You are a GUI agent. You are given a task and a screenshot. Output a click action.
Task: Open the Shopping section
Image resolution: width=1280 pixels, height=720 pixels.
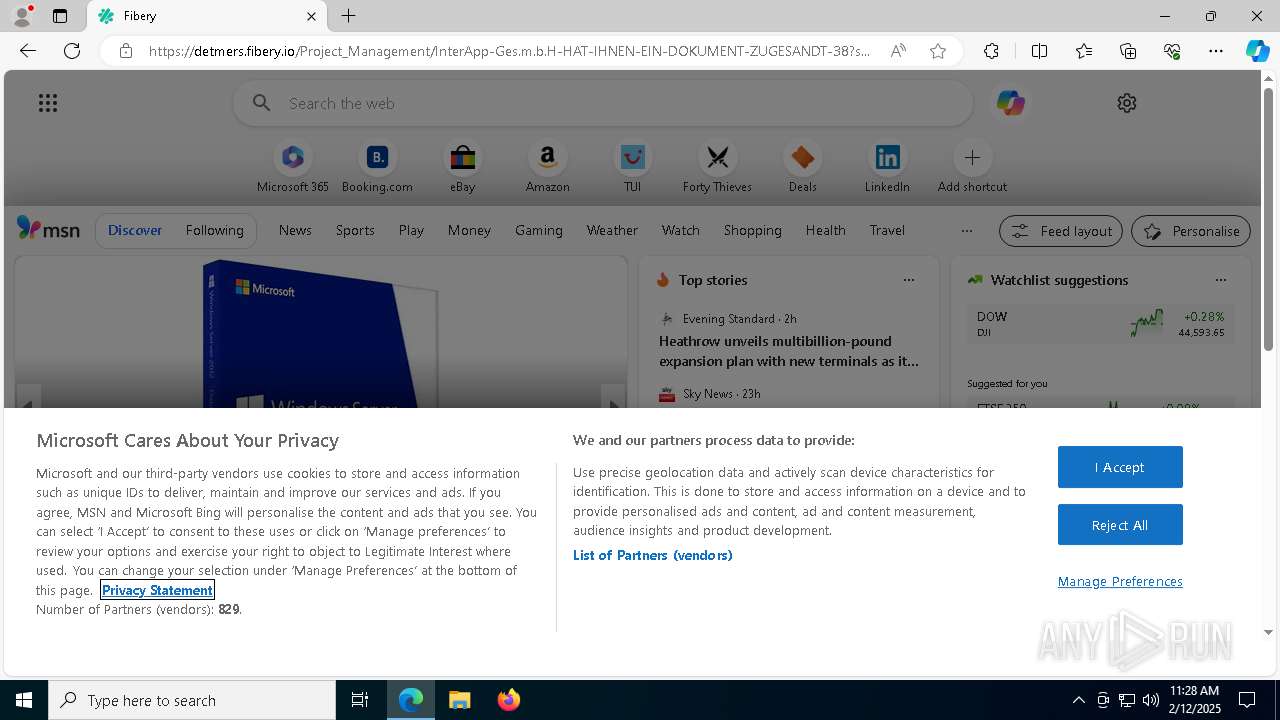pyautogui.click(x=753, y=230)
